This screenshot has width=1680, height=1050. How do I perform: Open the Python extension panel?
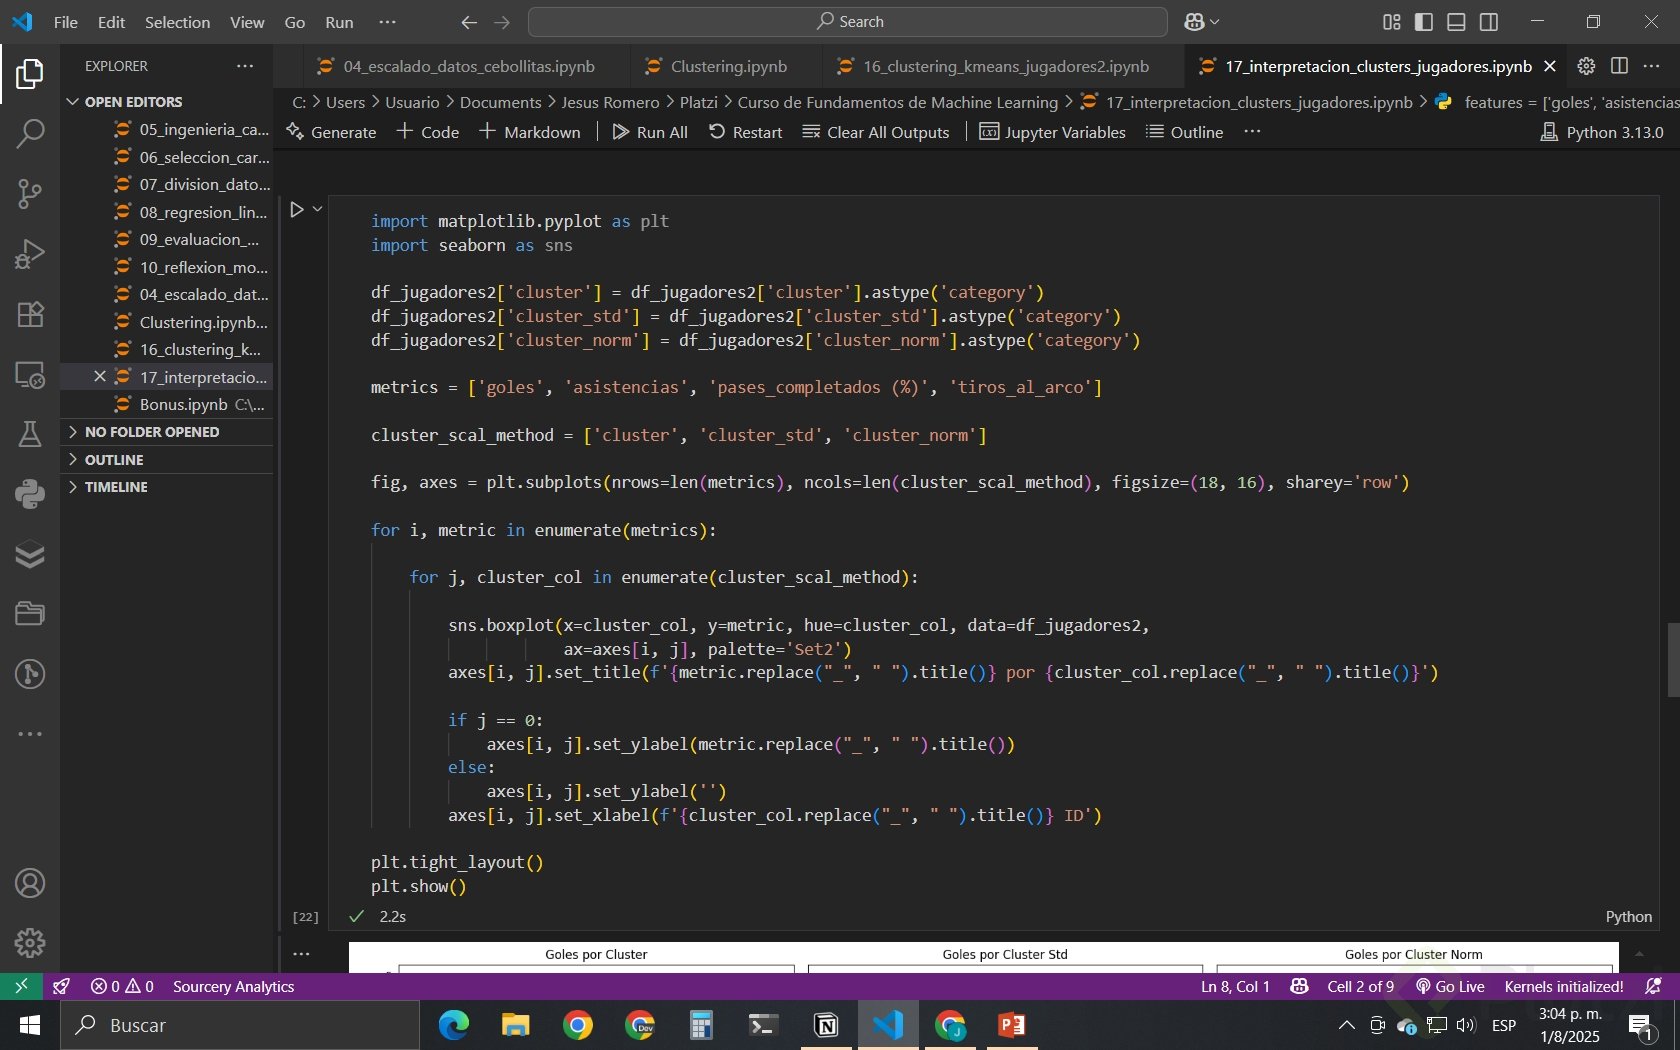click(x=30, y=494)
